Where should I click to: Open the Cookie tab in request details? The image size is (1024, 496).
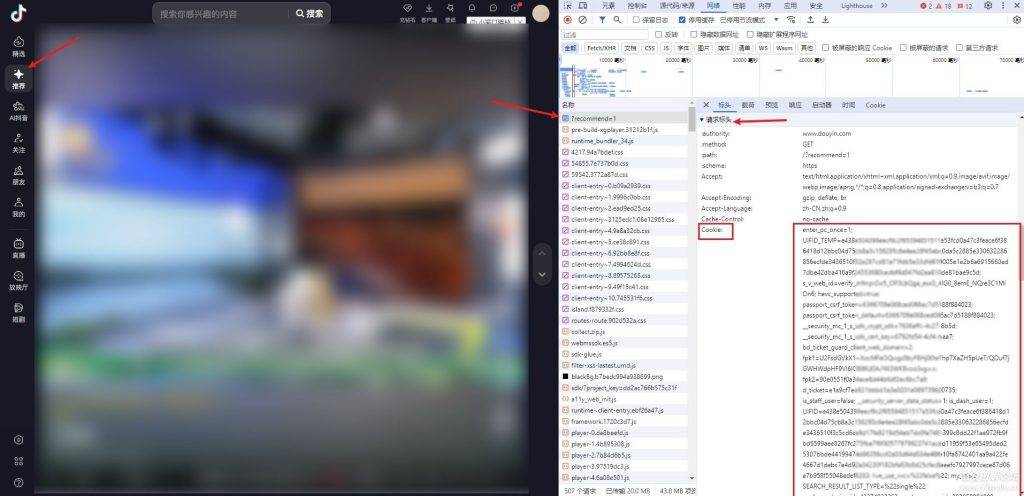click(x=875, y=105)
